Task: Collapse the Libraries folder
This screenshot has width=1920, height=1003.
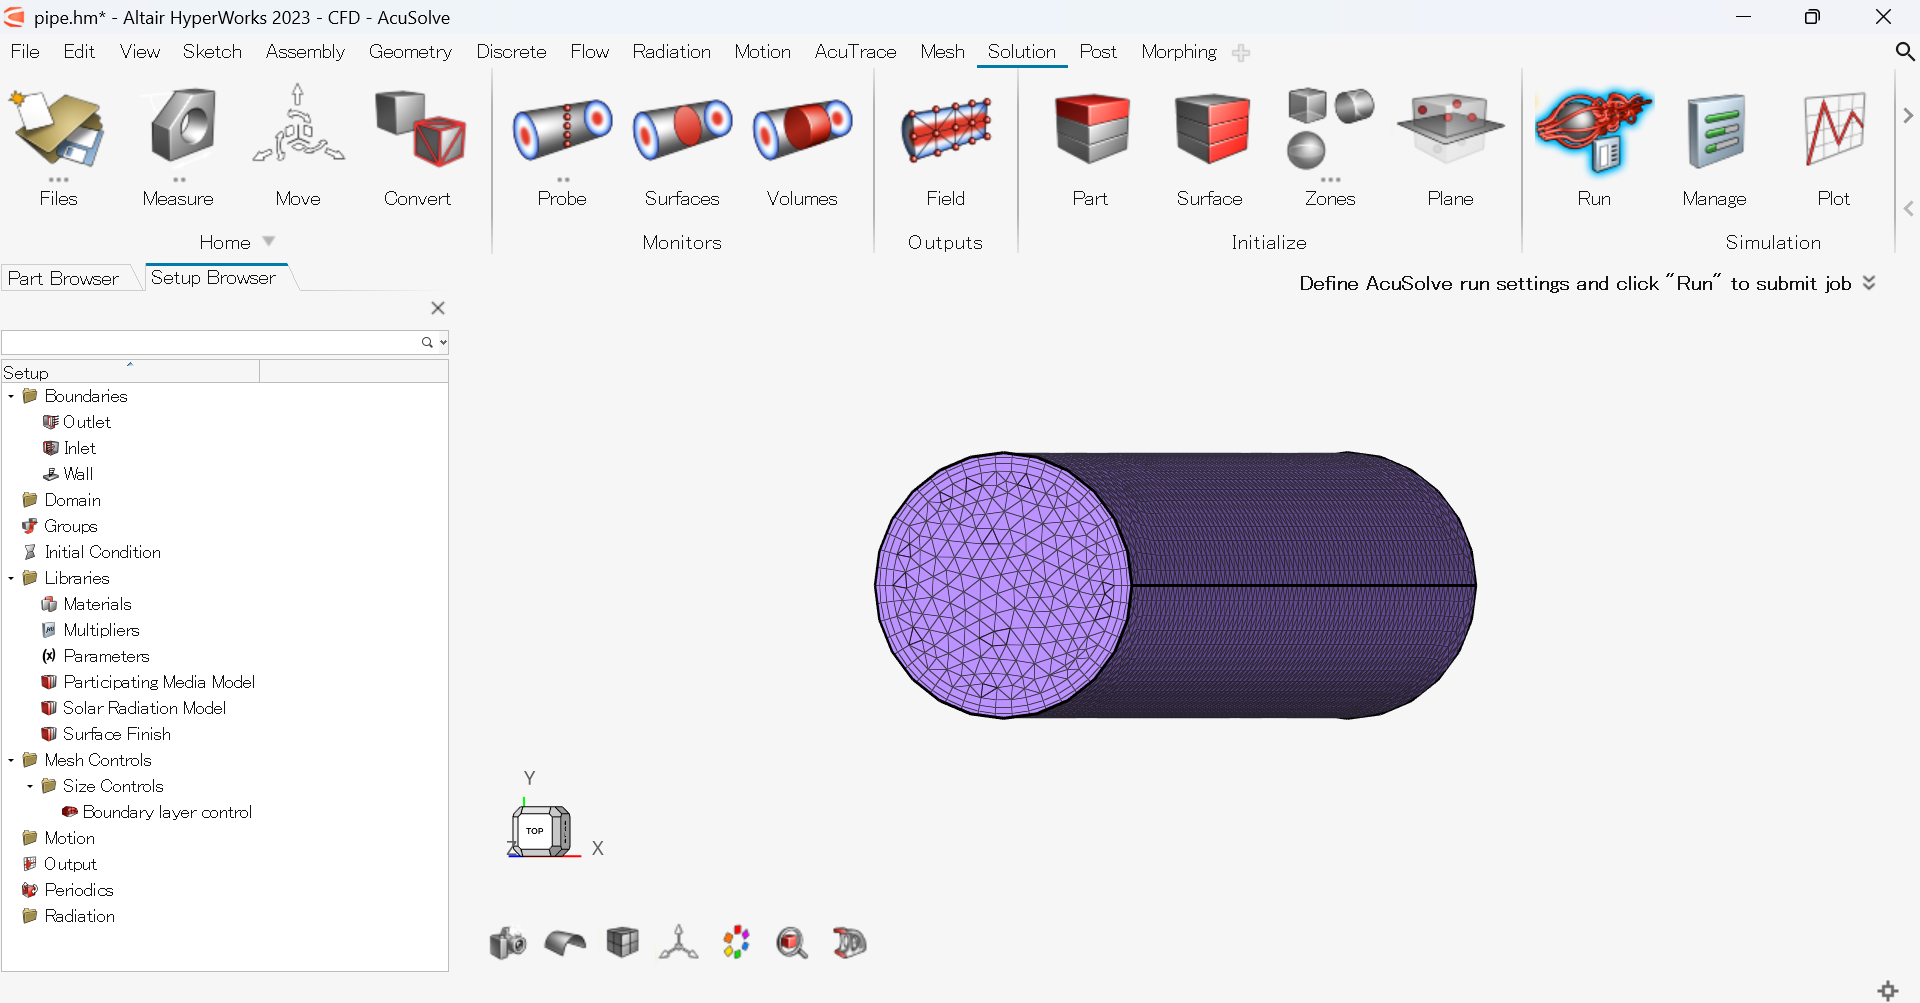Action: click(x=11, y=579)
